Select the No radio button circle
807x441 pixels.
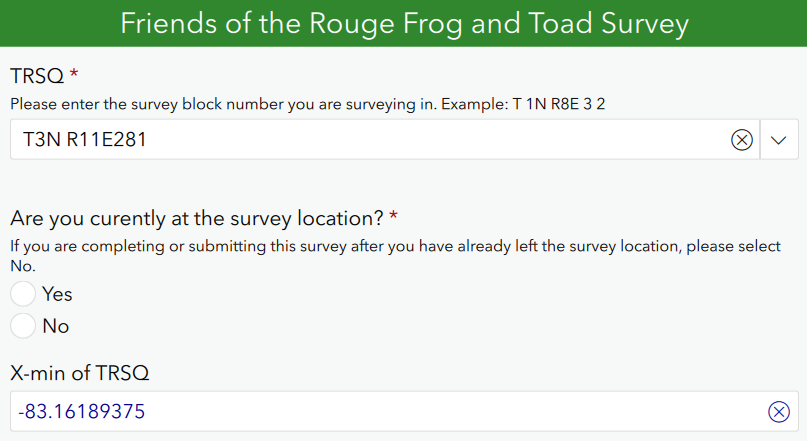[23, 325]
